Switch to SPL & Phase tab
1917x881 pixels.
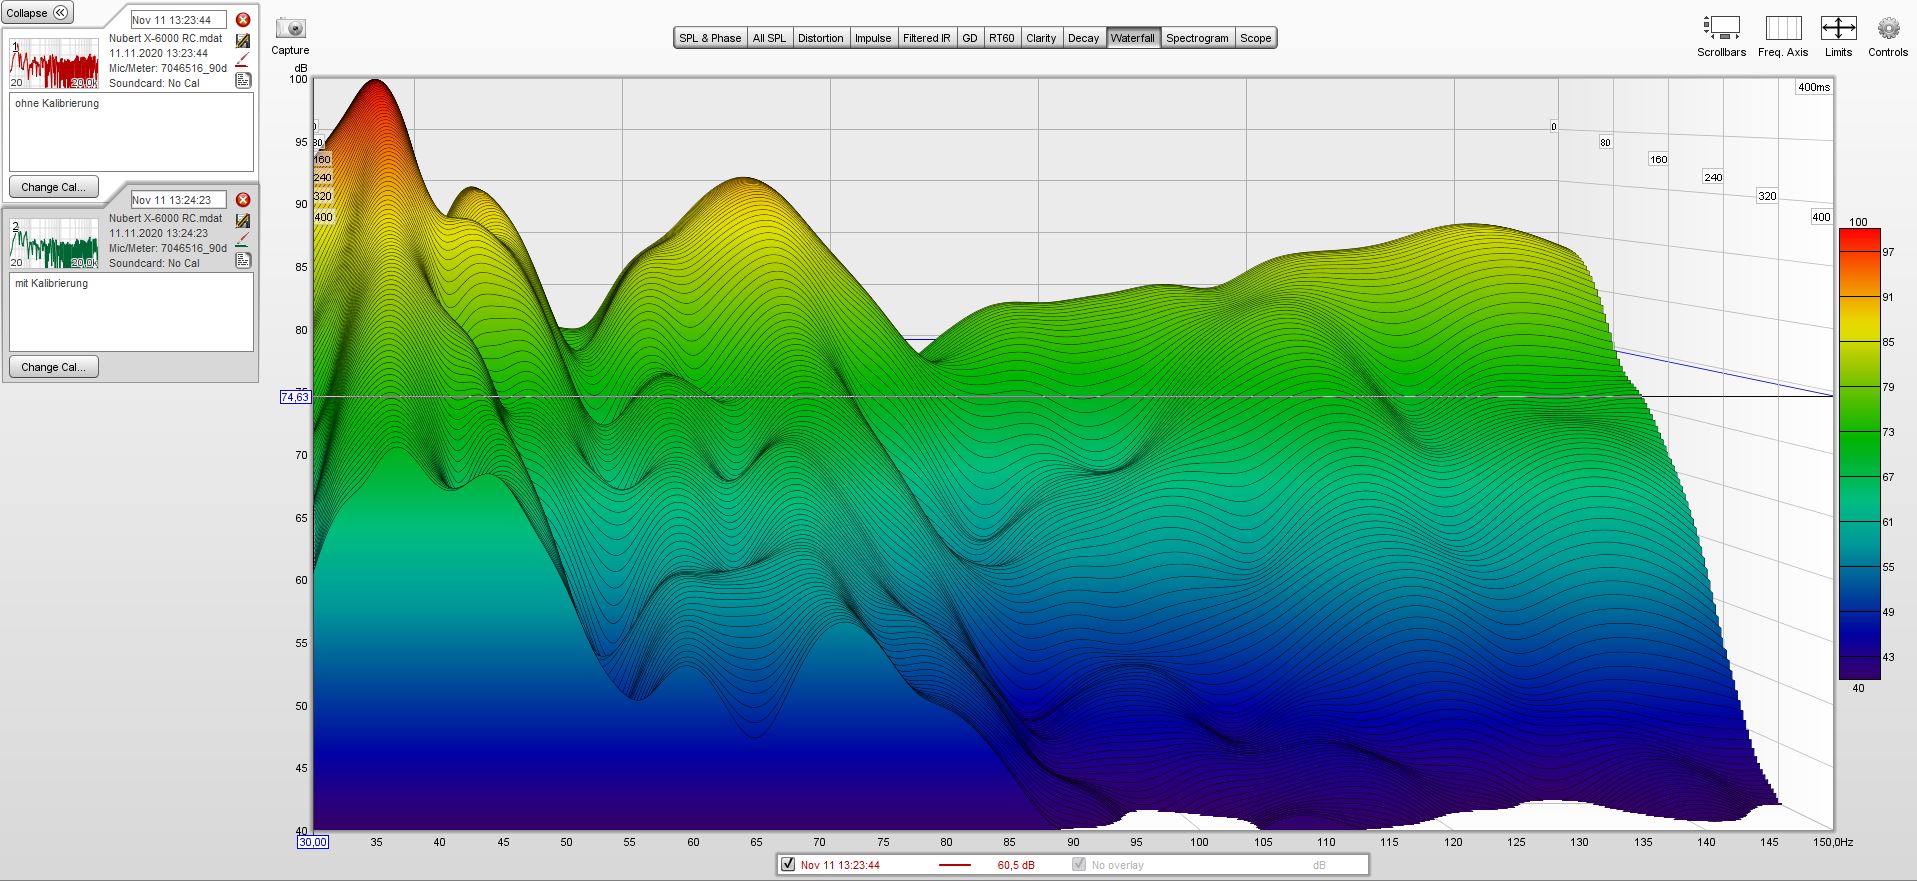[710, 38]
